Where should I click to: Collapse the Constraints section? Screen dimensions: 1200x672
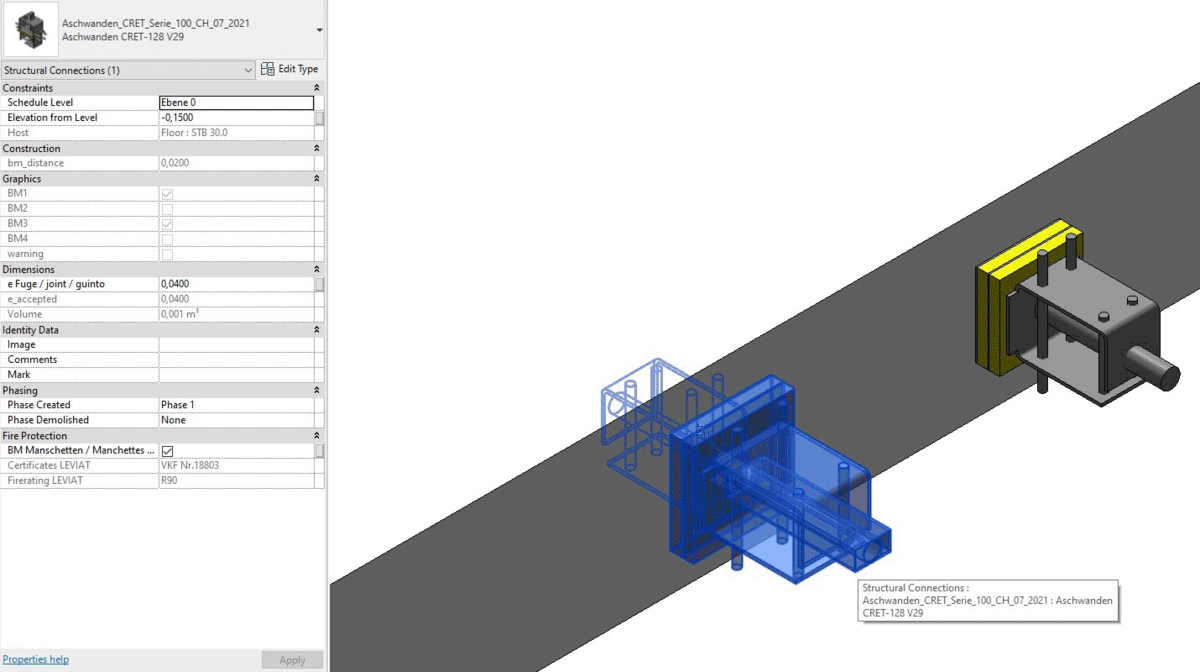click(x=317, y=88)
